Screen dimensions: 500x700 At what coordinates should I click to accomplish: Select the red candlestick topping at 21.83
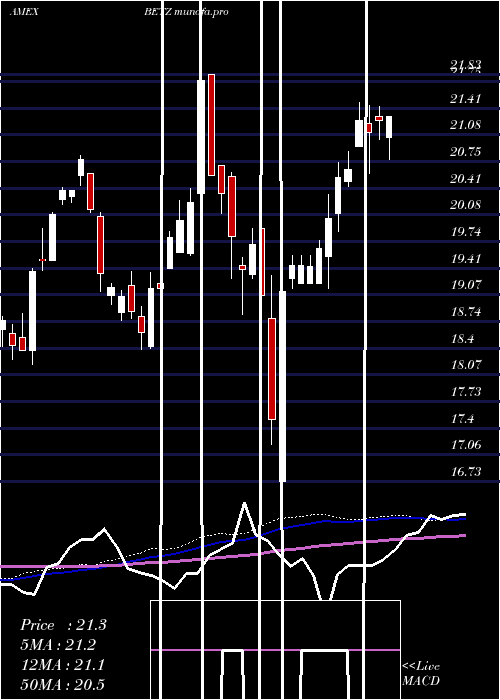(211, 125)
